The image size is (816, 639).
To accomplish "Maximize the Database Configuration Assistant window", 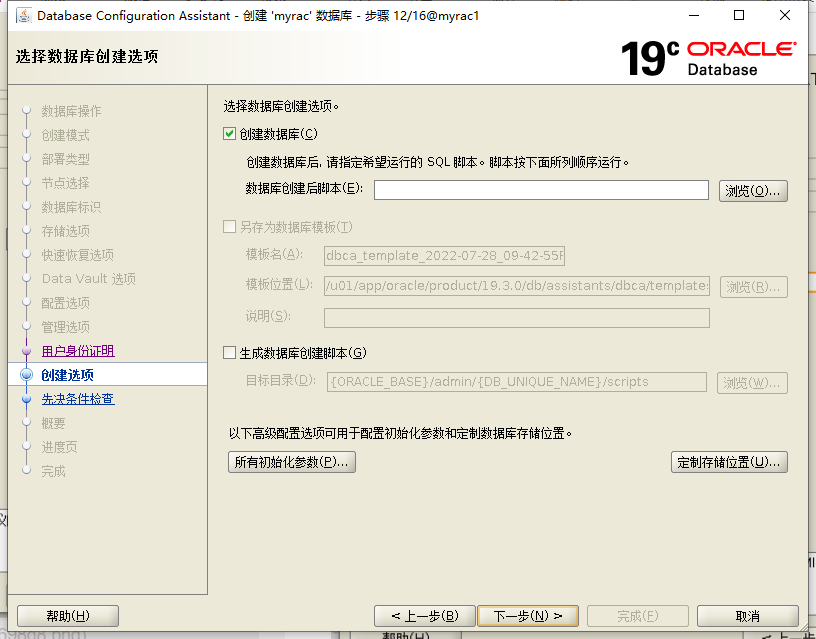I will pyautogui.click(x=738, y=16).
